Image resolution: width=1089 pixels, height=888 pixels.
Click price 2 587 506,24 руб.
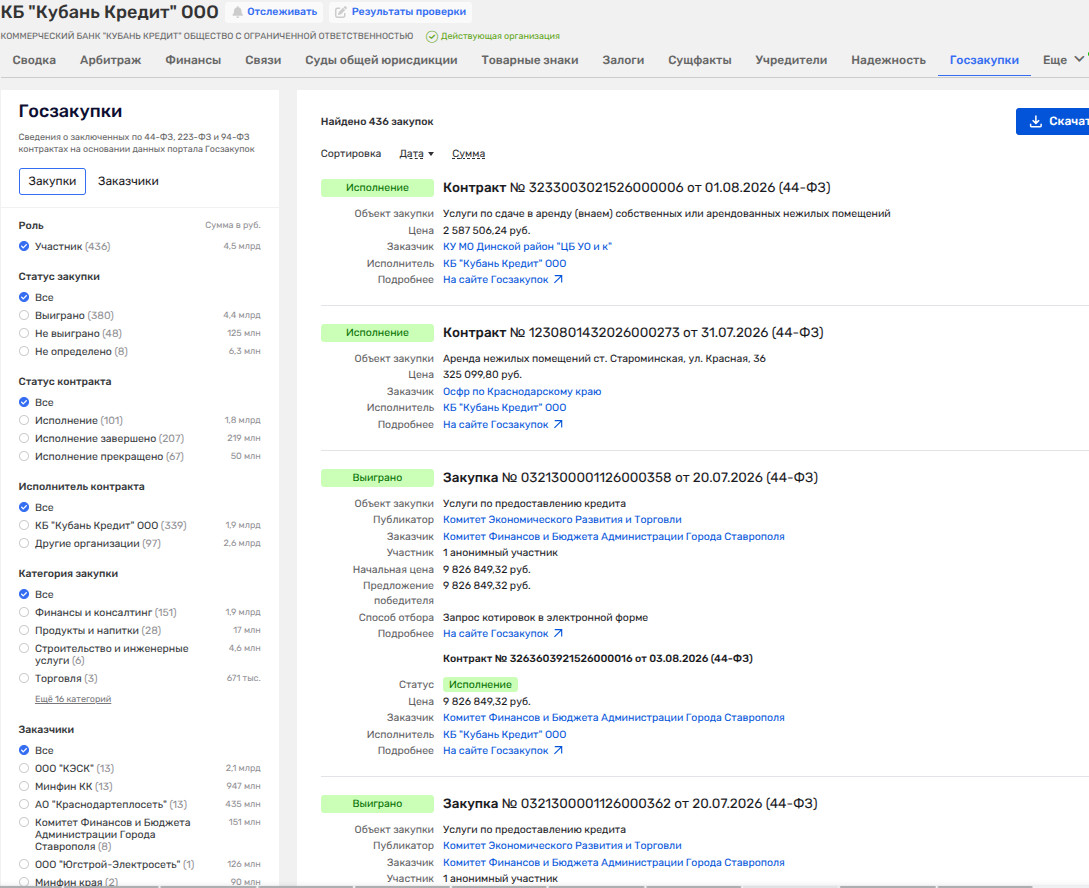click(486, 230)
